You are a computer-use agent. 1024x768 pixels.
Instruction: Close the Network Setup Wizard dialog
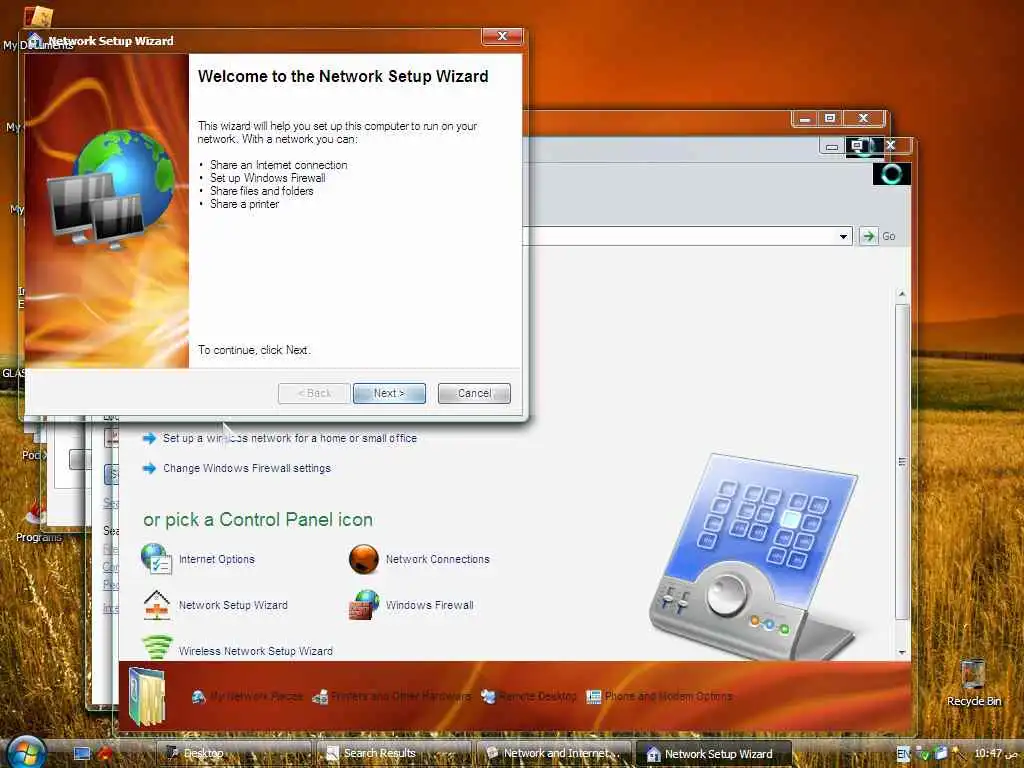(502, 36)
